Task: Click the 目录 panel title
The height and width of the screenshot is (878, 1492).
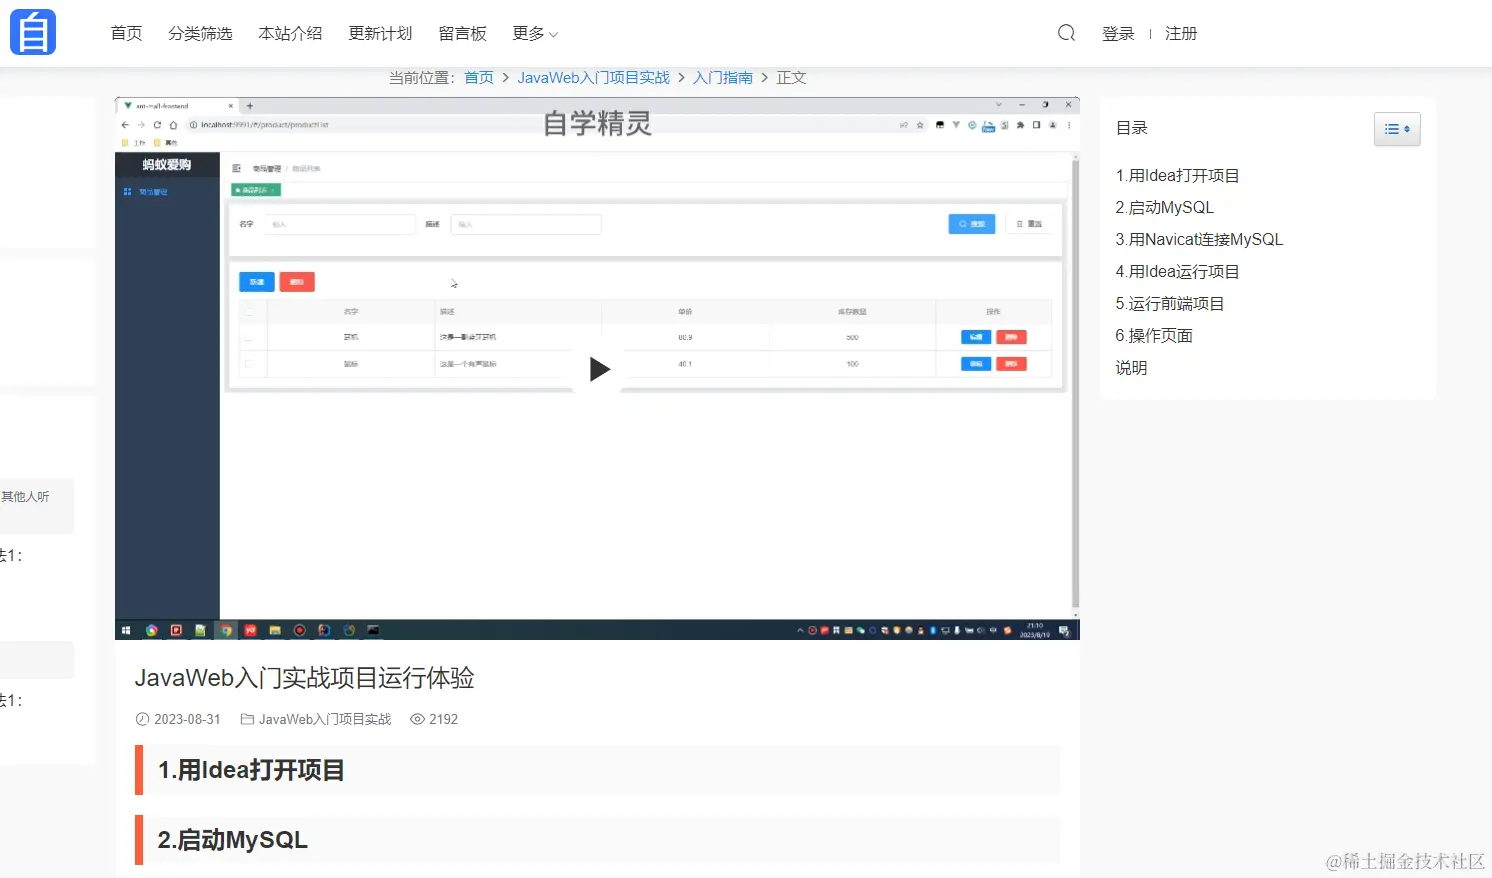Action: pos(1131,128)
